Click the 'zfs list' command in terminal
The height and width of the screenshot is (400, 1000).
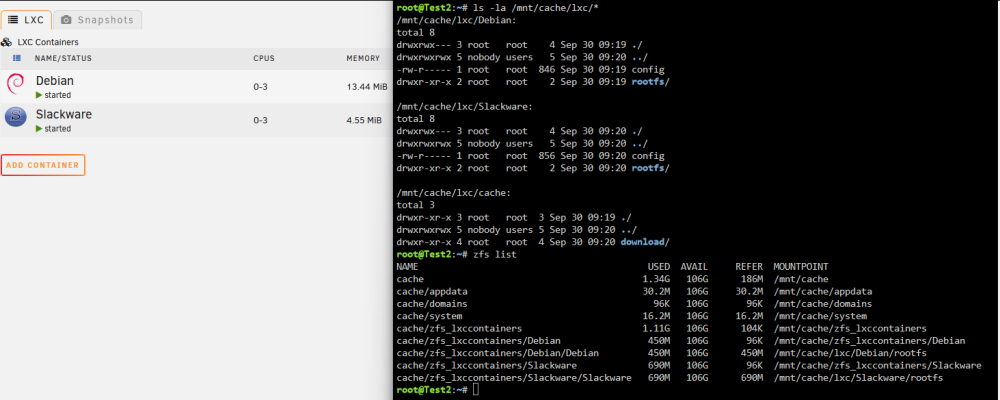click(x=494, y=254)
